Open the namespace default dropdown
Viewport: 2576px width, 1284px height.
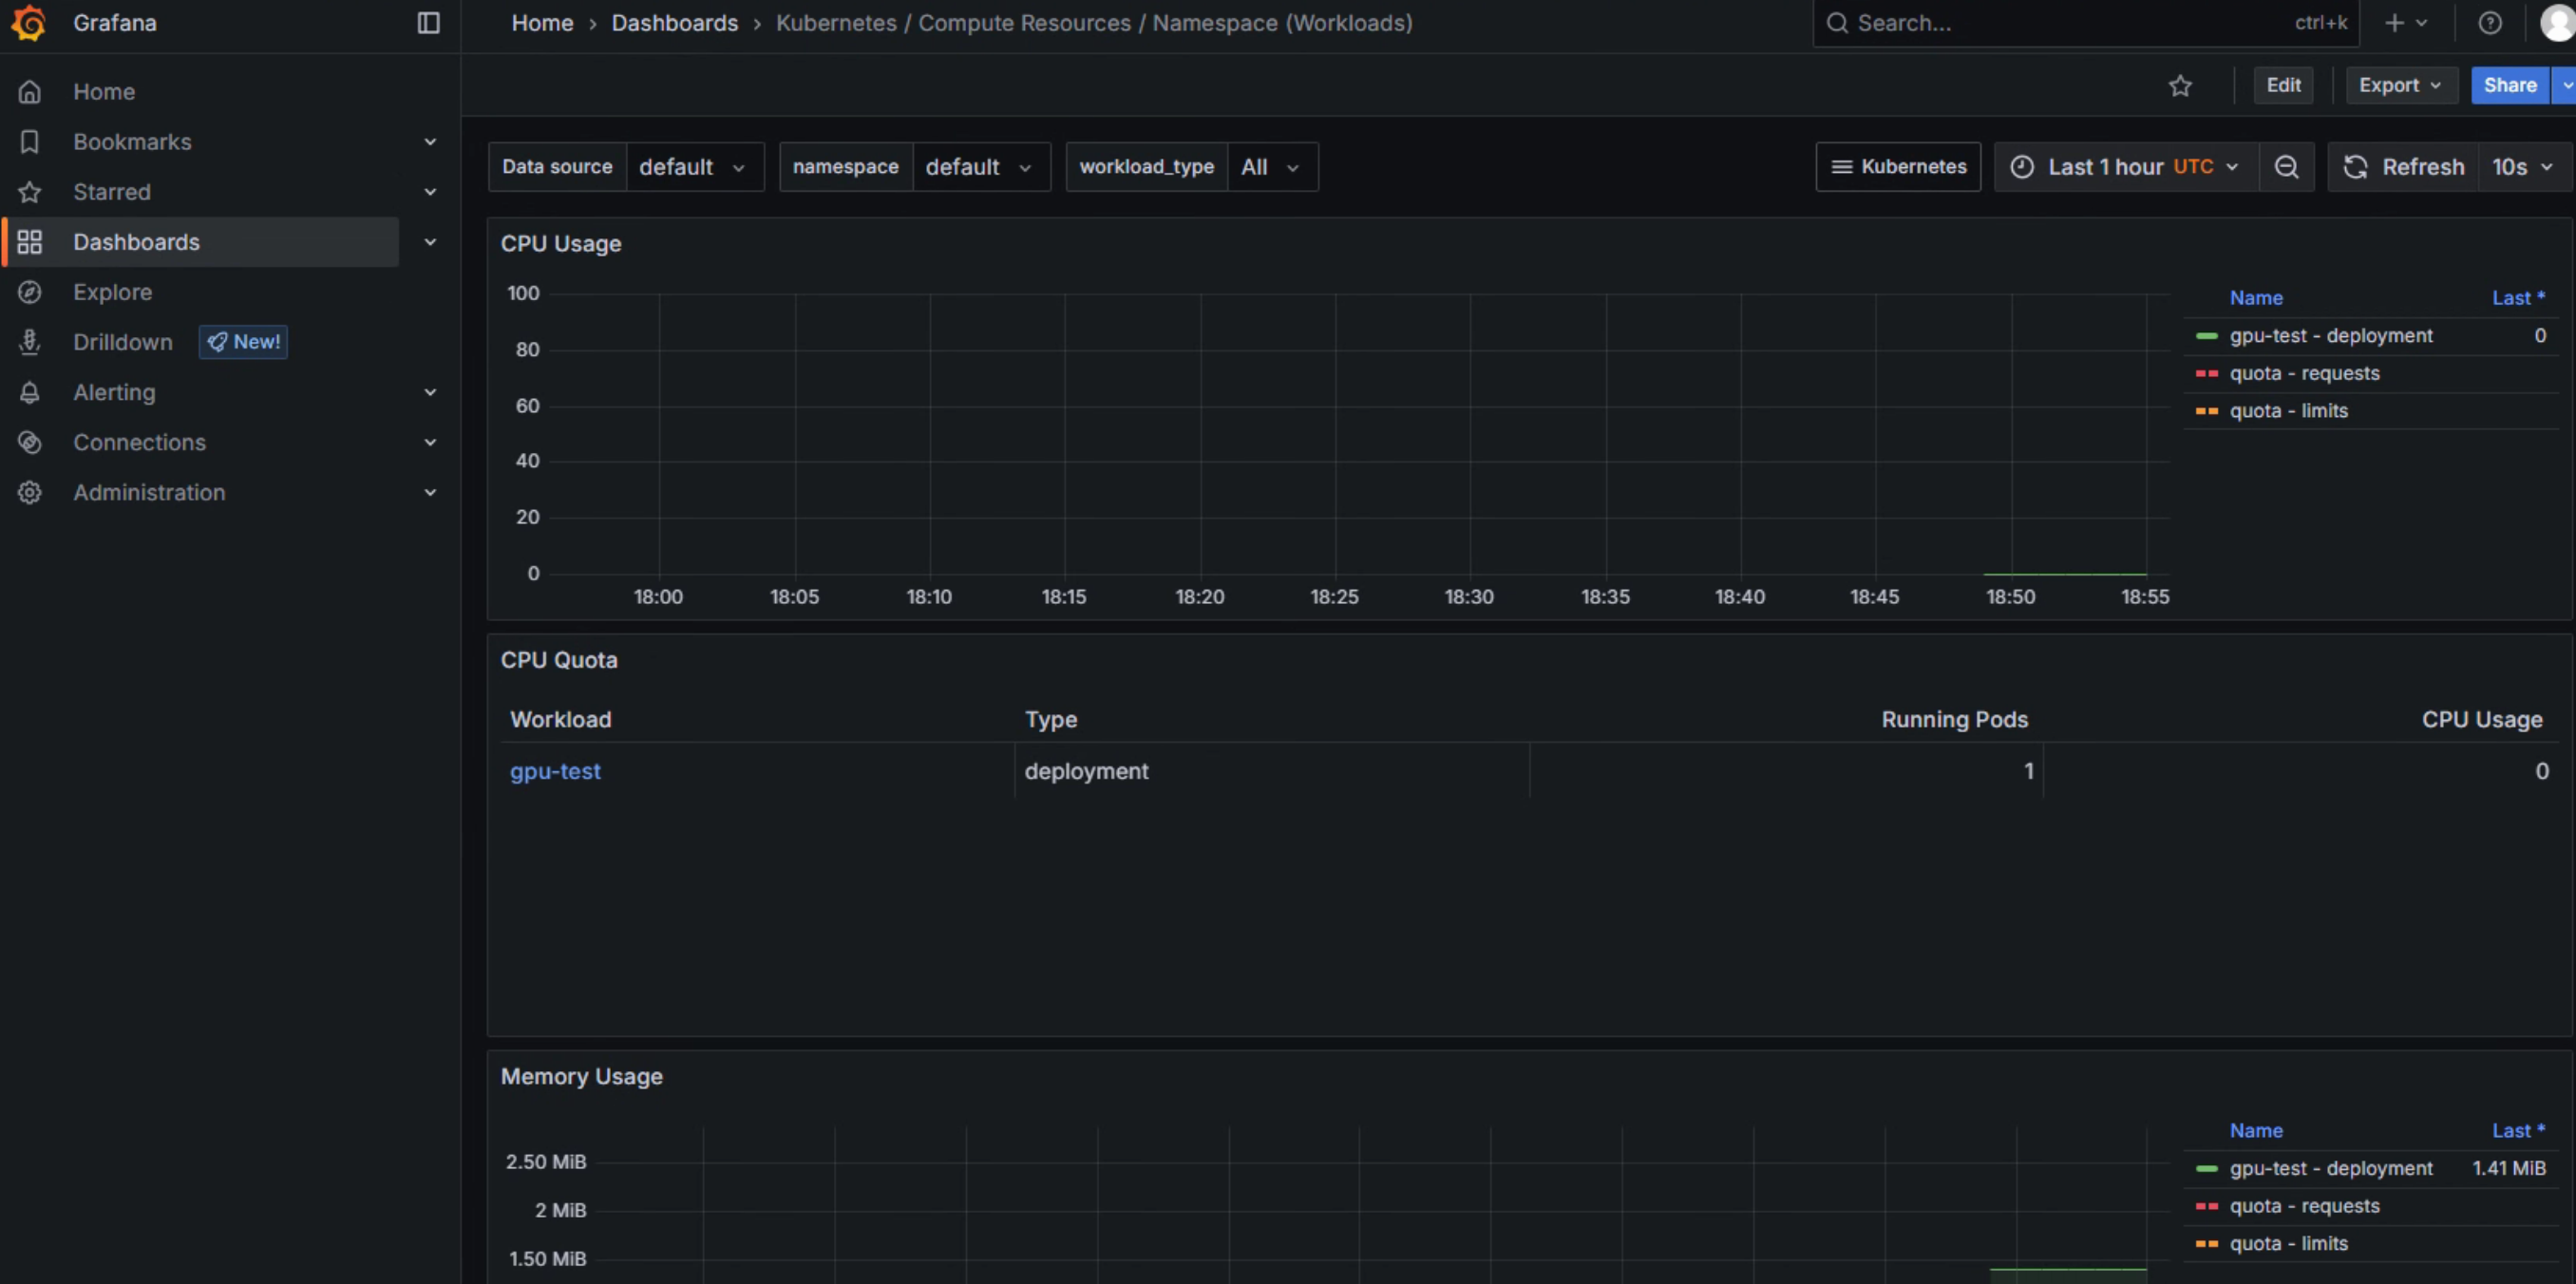click(x=980, y=167)
